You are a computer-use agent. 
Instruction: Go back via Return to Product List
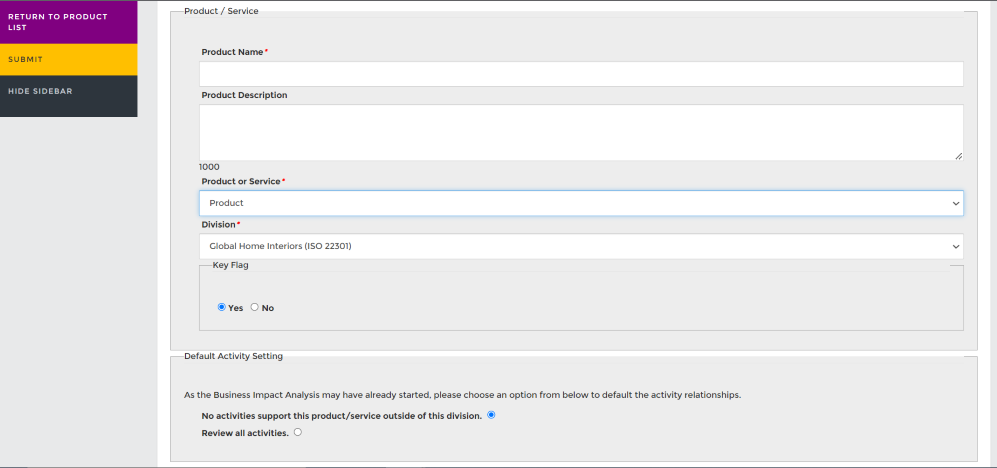69,22
